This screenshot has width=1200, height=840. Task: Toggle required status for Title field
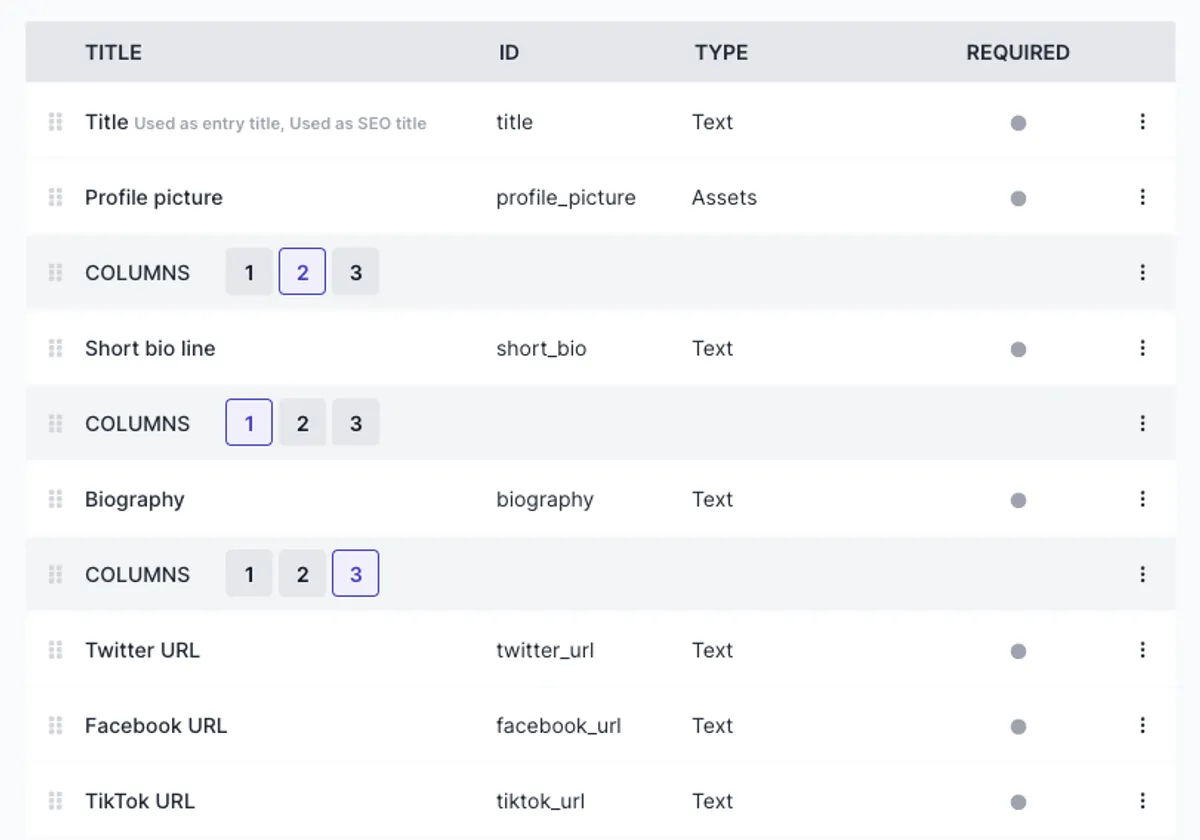point(1018,123)
